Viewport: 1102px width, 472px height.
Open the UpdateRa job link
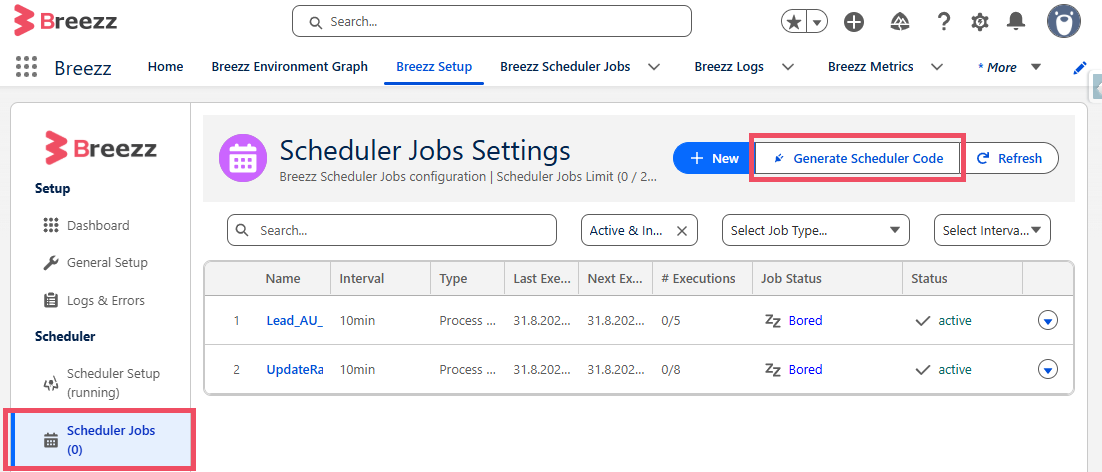294,369
